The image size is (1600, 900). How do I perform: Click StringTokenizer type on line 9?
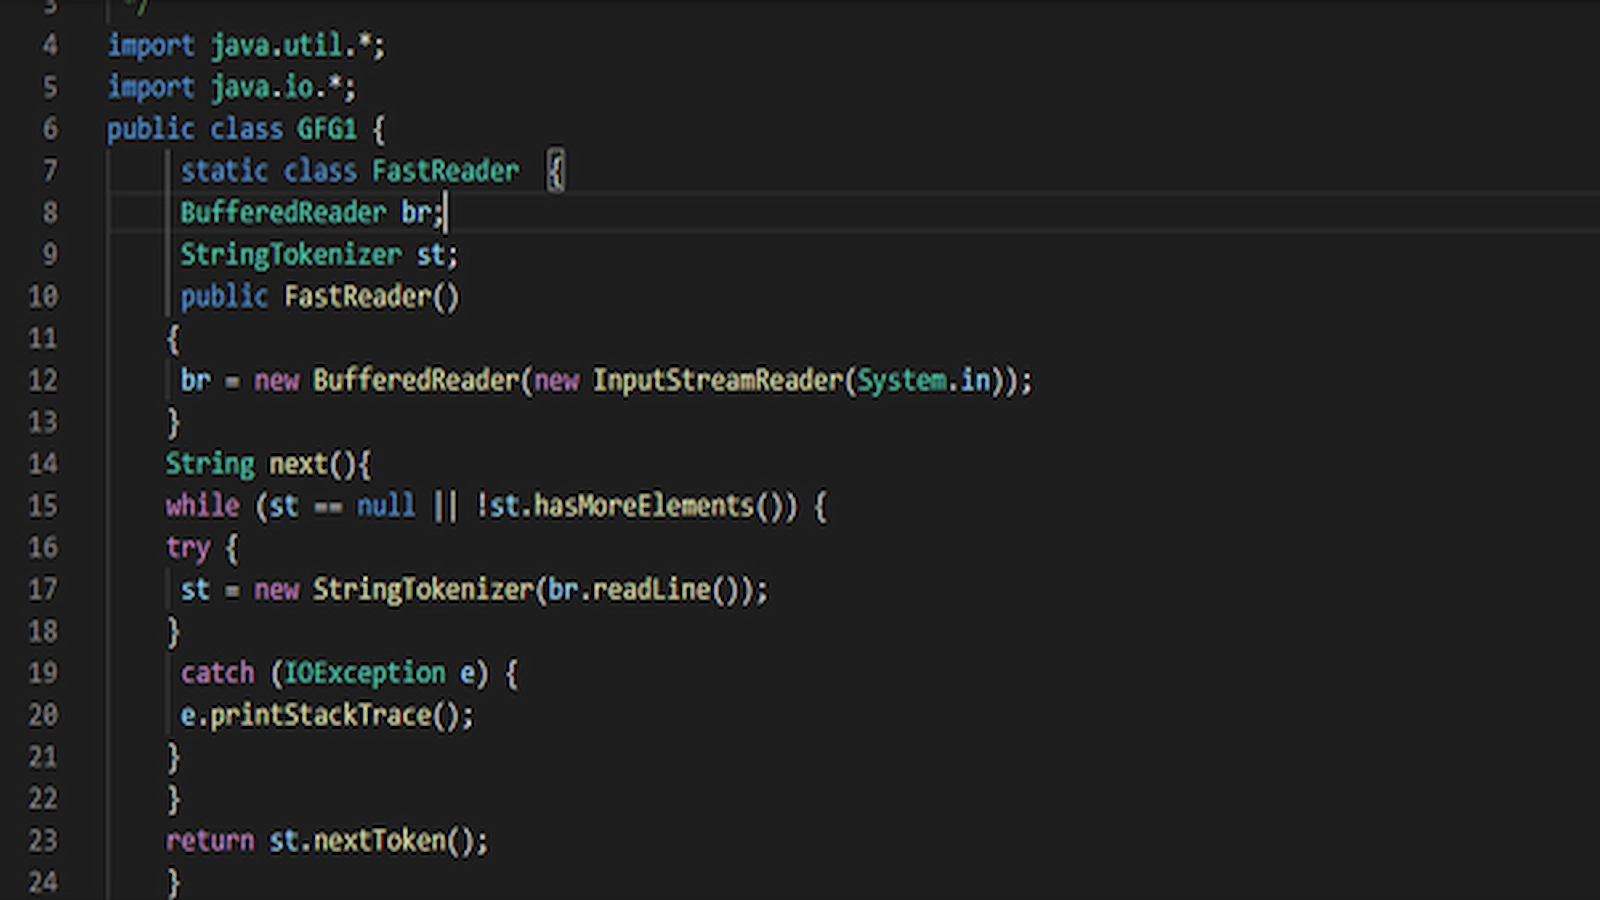(290, 255)
